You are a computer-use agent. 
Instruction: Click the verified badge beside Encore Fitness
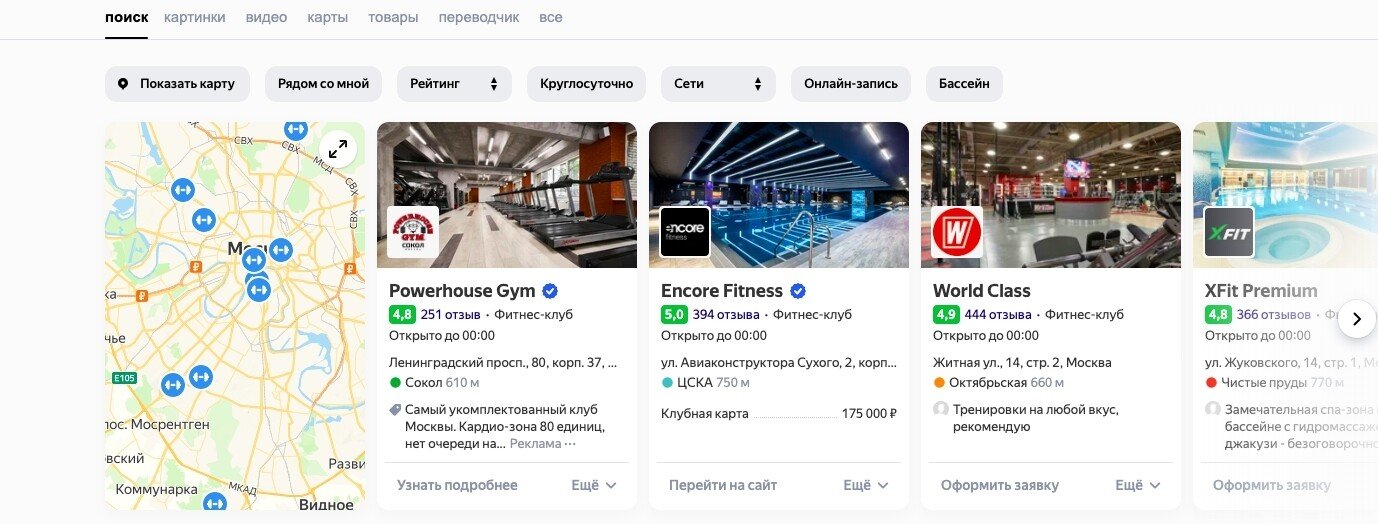click(x=798, y=291)
